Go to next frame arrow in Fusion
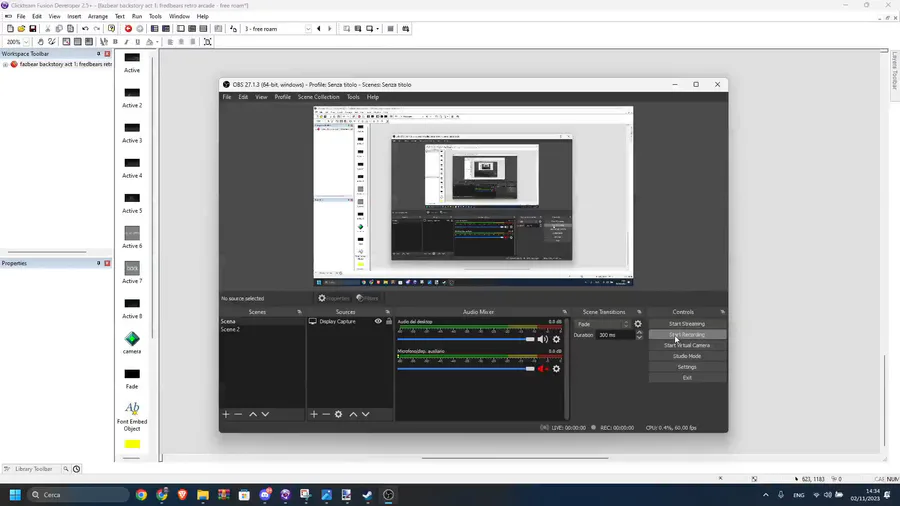The width and height of the screenshot is (900, 506). pyautogui.click(x=329, y=29)
